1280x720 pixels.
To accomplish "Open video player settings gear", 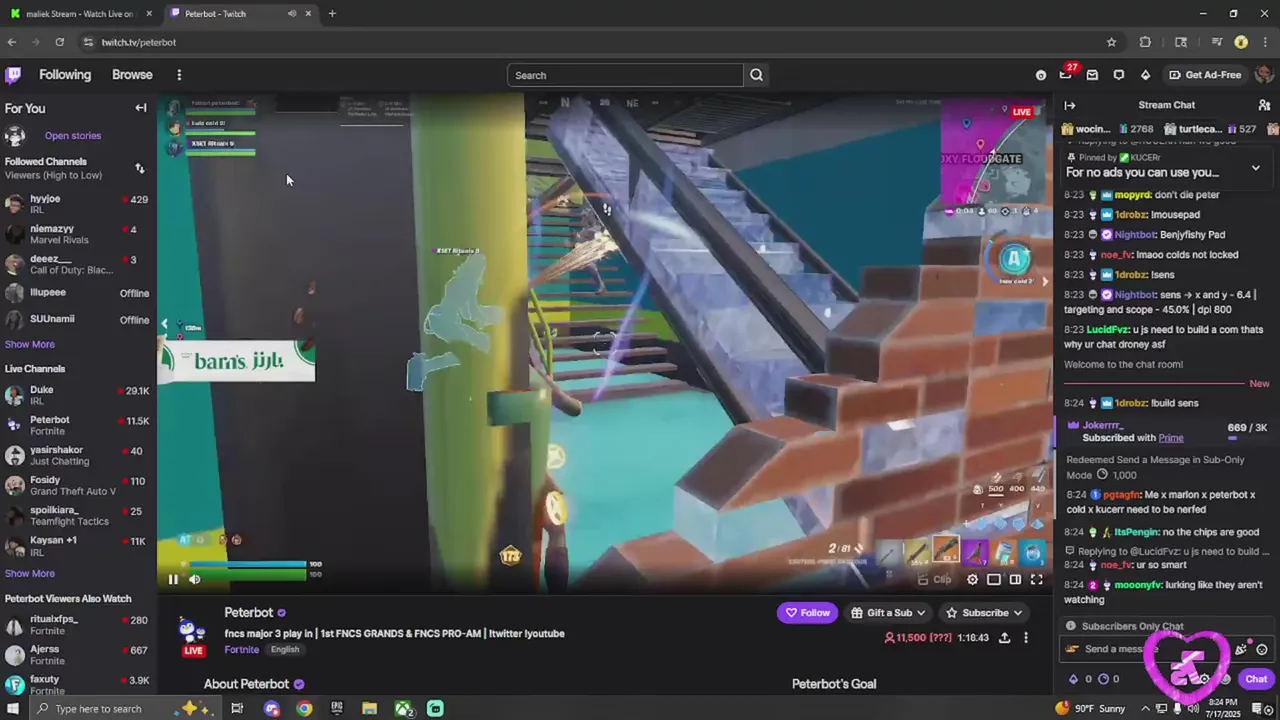I will pyautogui.click(x=972, y=579).
